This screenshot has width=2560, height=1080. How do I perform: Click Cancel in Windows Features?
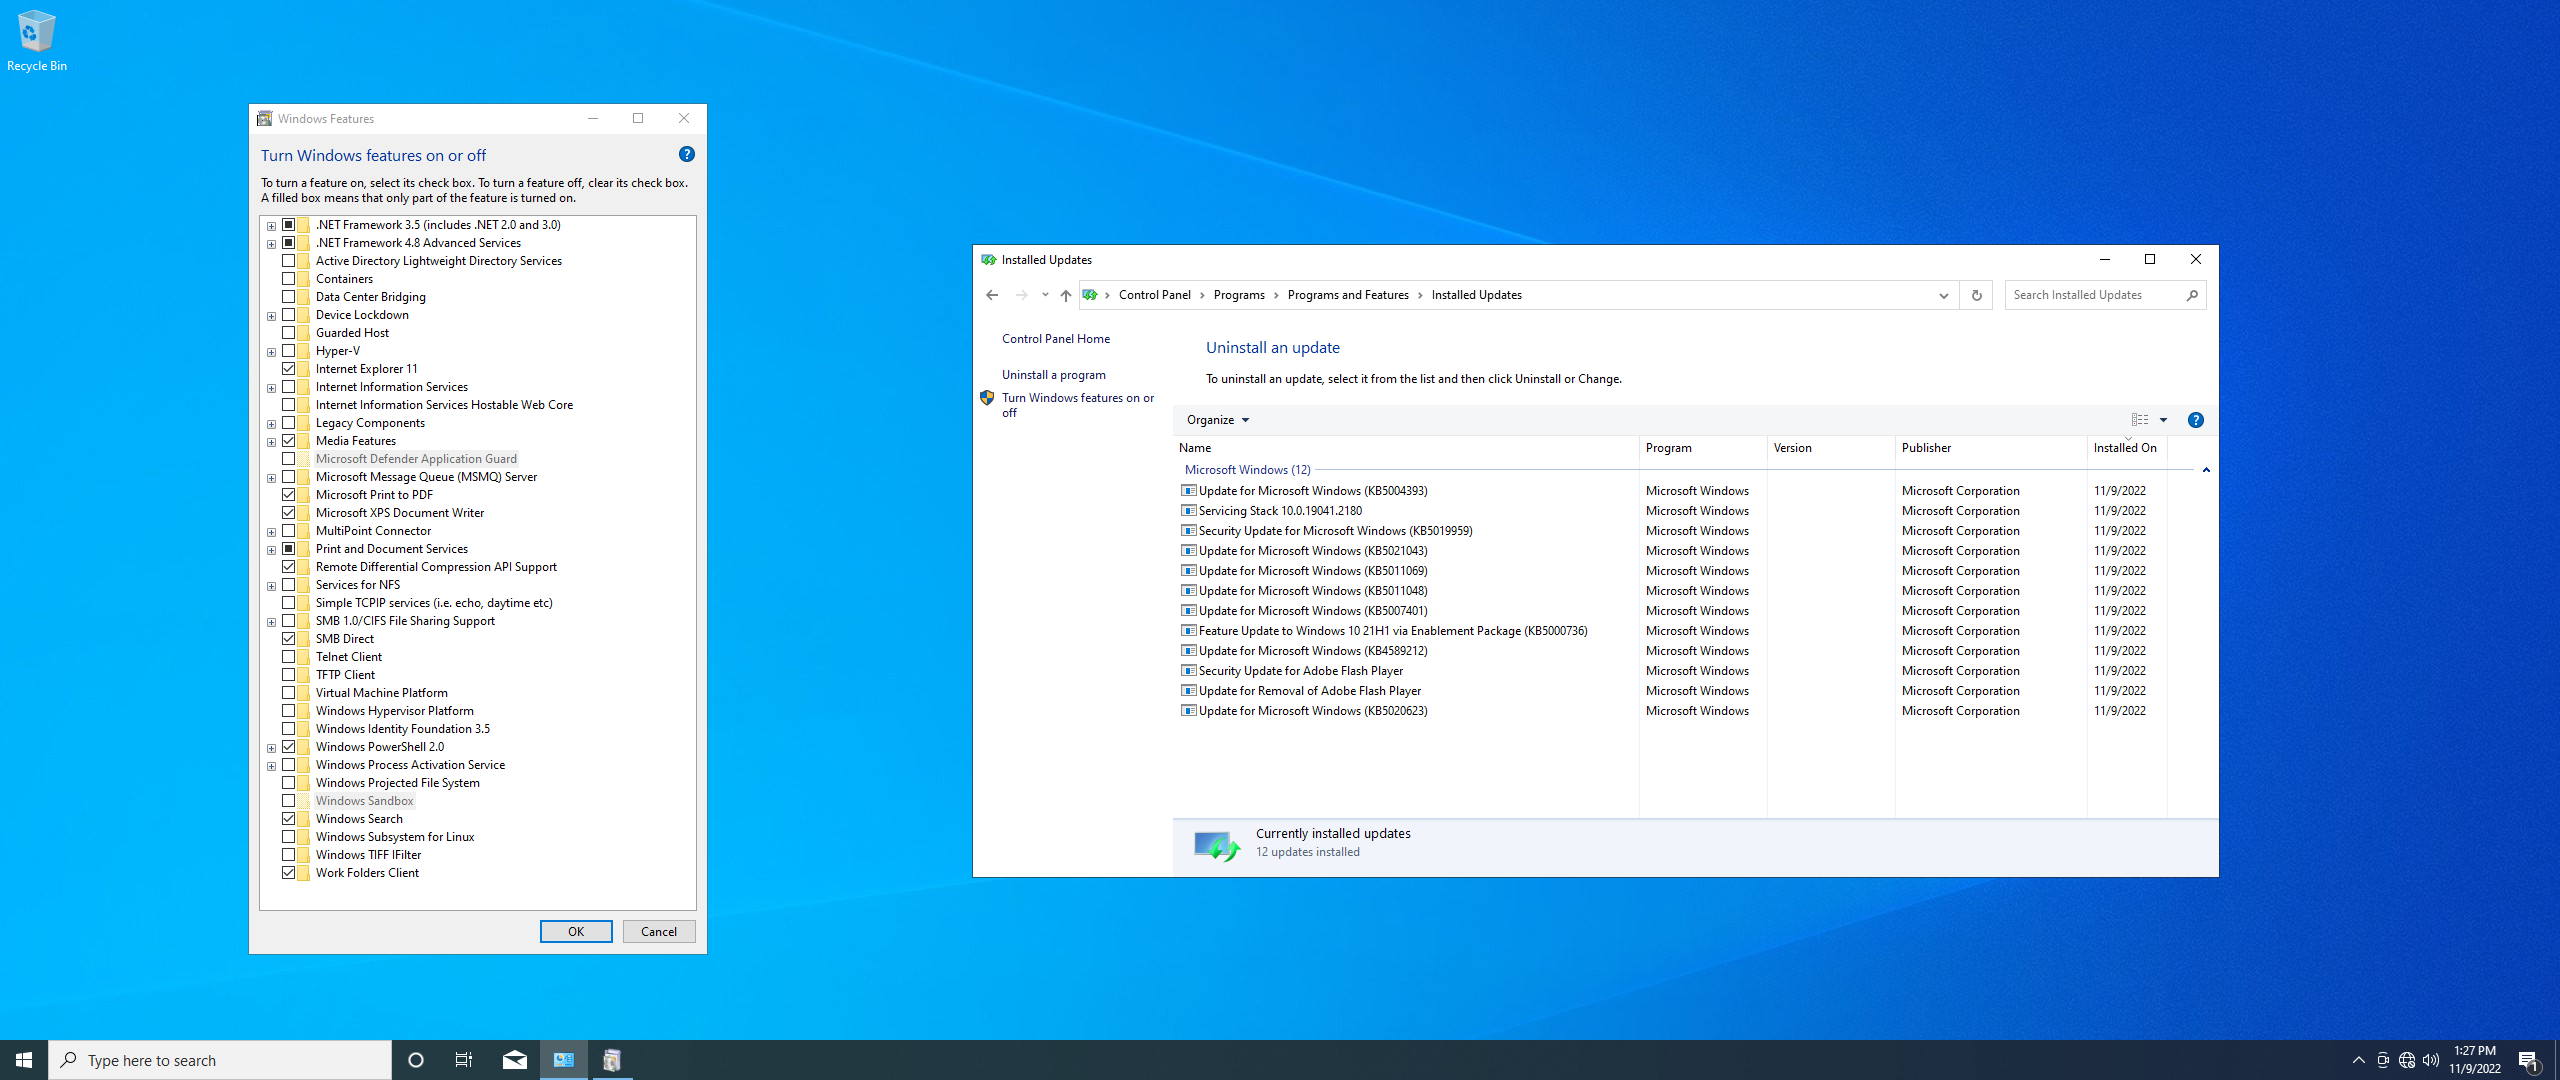coord(659,931)
